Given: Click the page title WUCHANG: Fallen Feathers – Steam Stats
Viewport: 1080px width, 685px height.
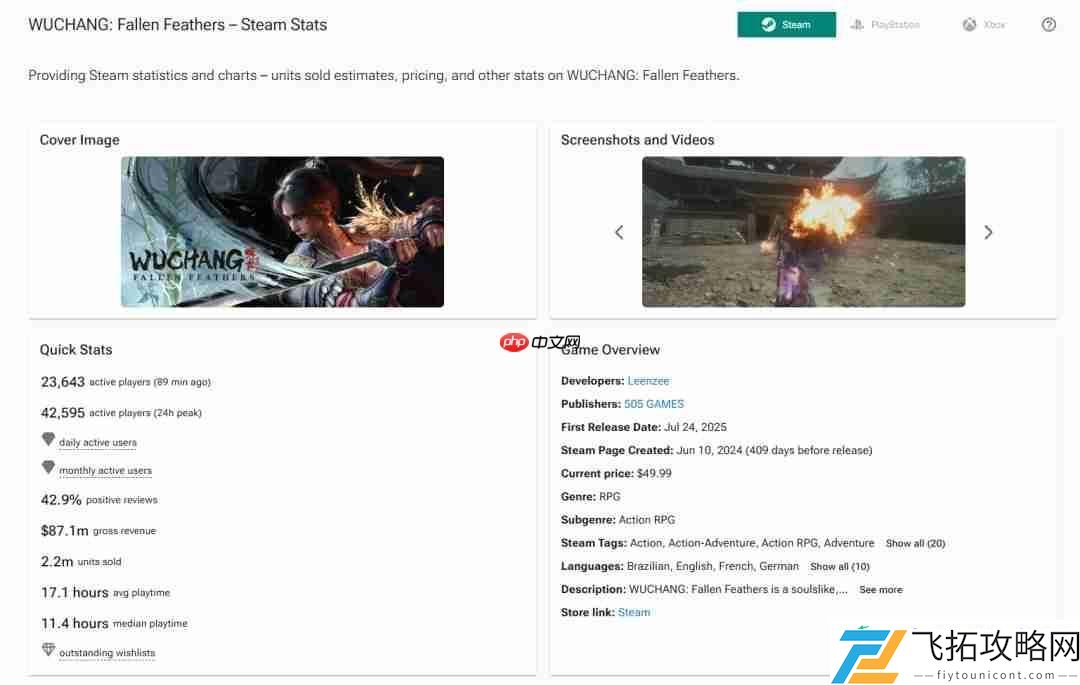Looking at the screenshot, I should click(x=178, y=25).
